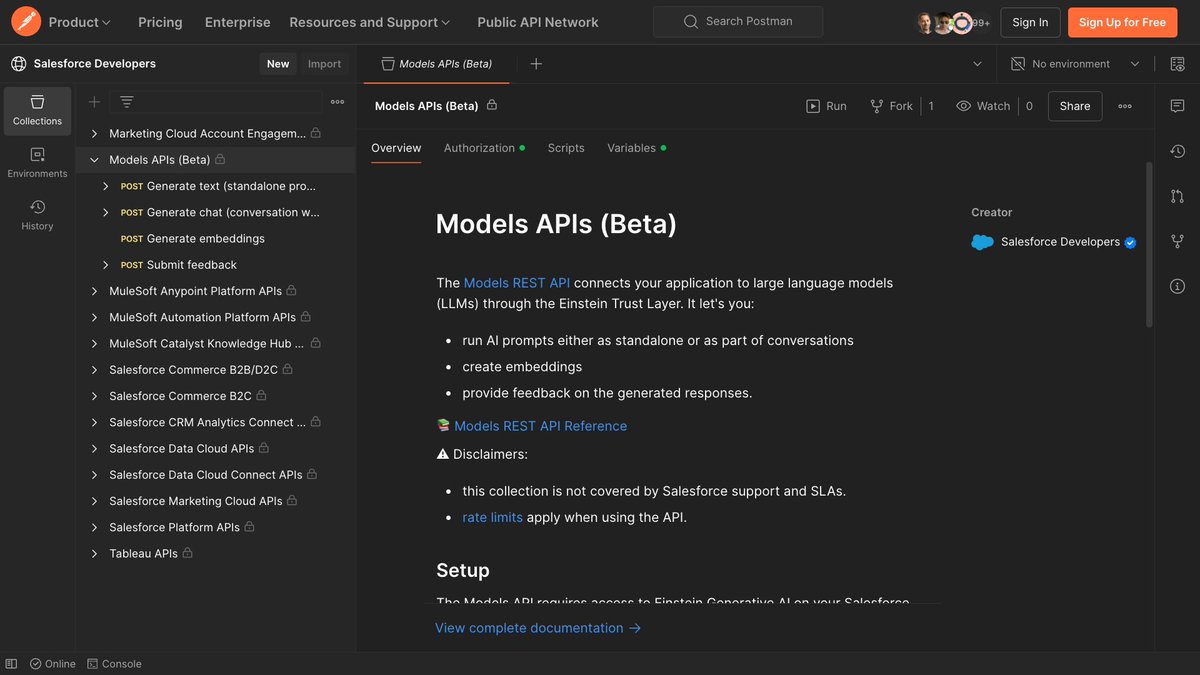Screen dimensions: 1200x675
Task: Switch to the Variables tab
Action: pos(636,148)
